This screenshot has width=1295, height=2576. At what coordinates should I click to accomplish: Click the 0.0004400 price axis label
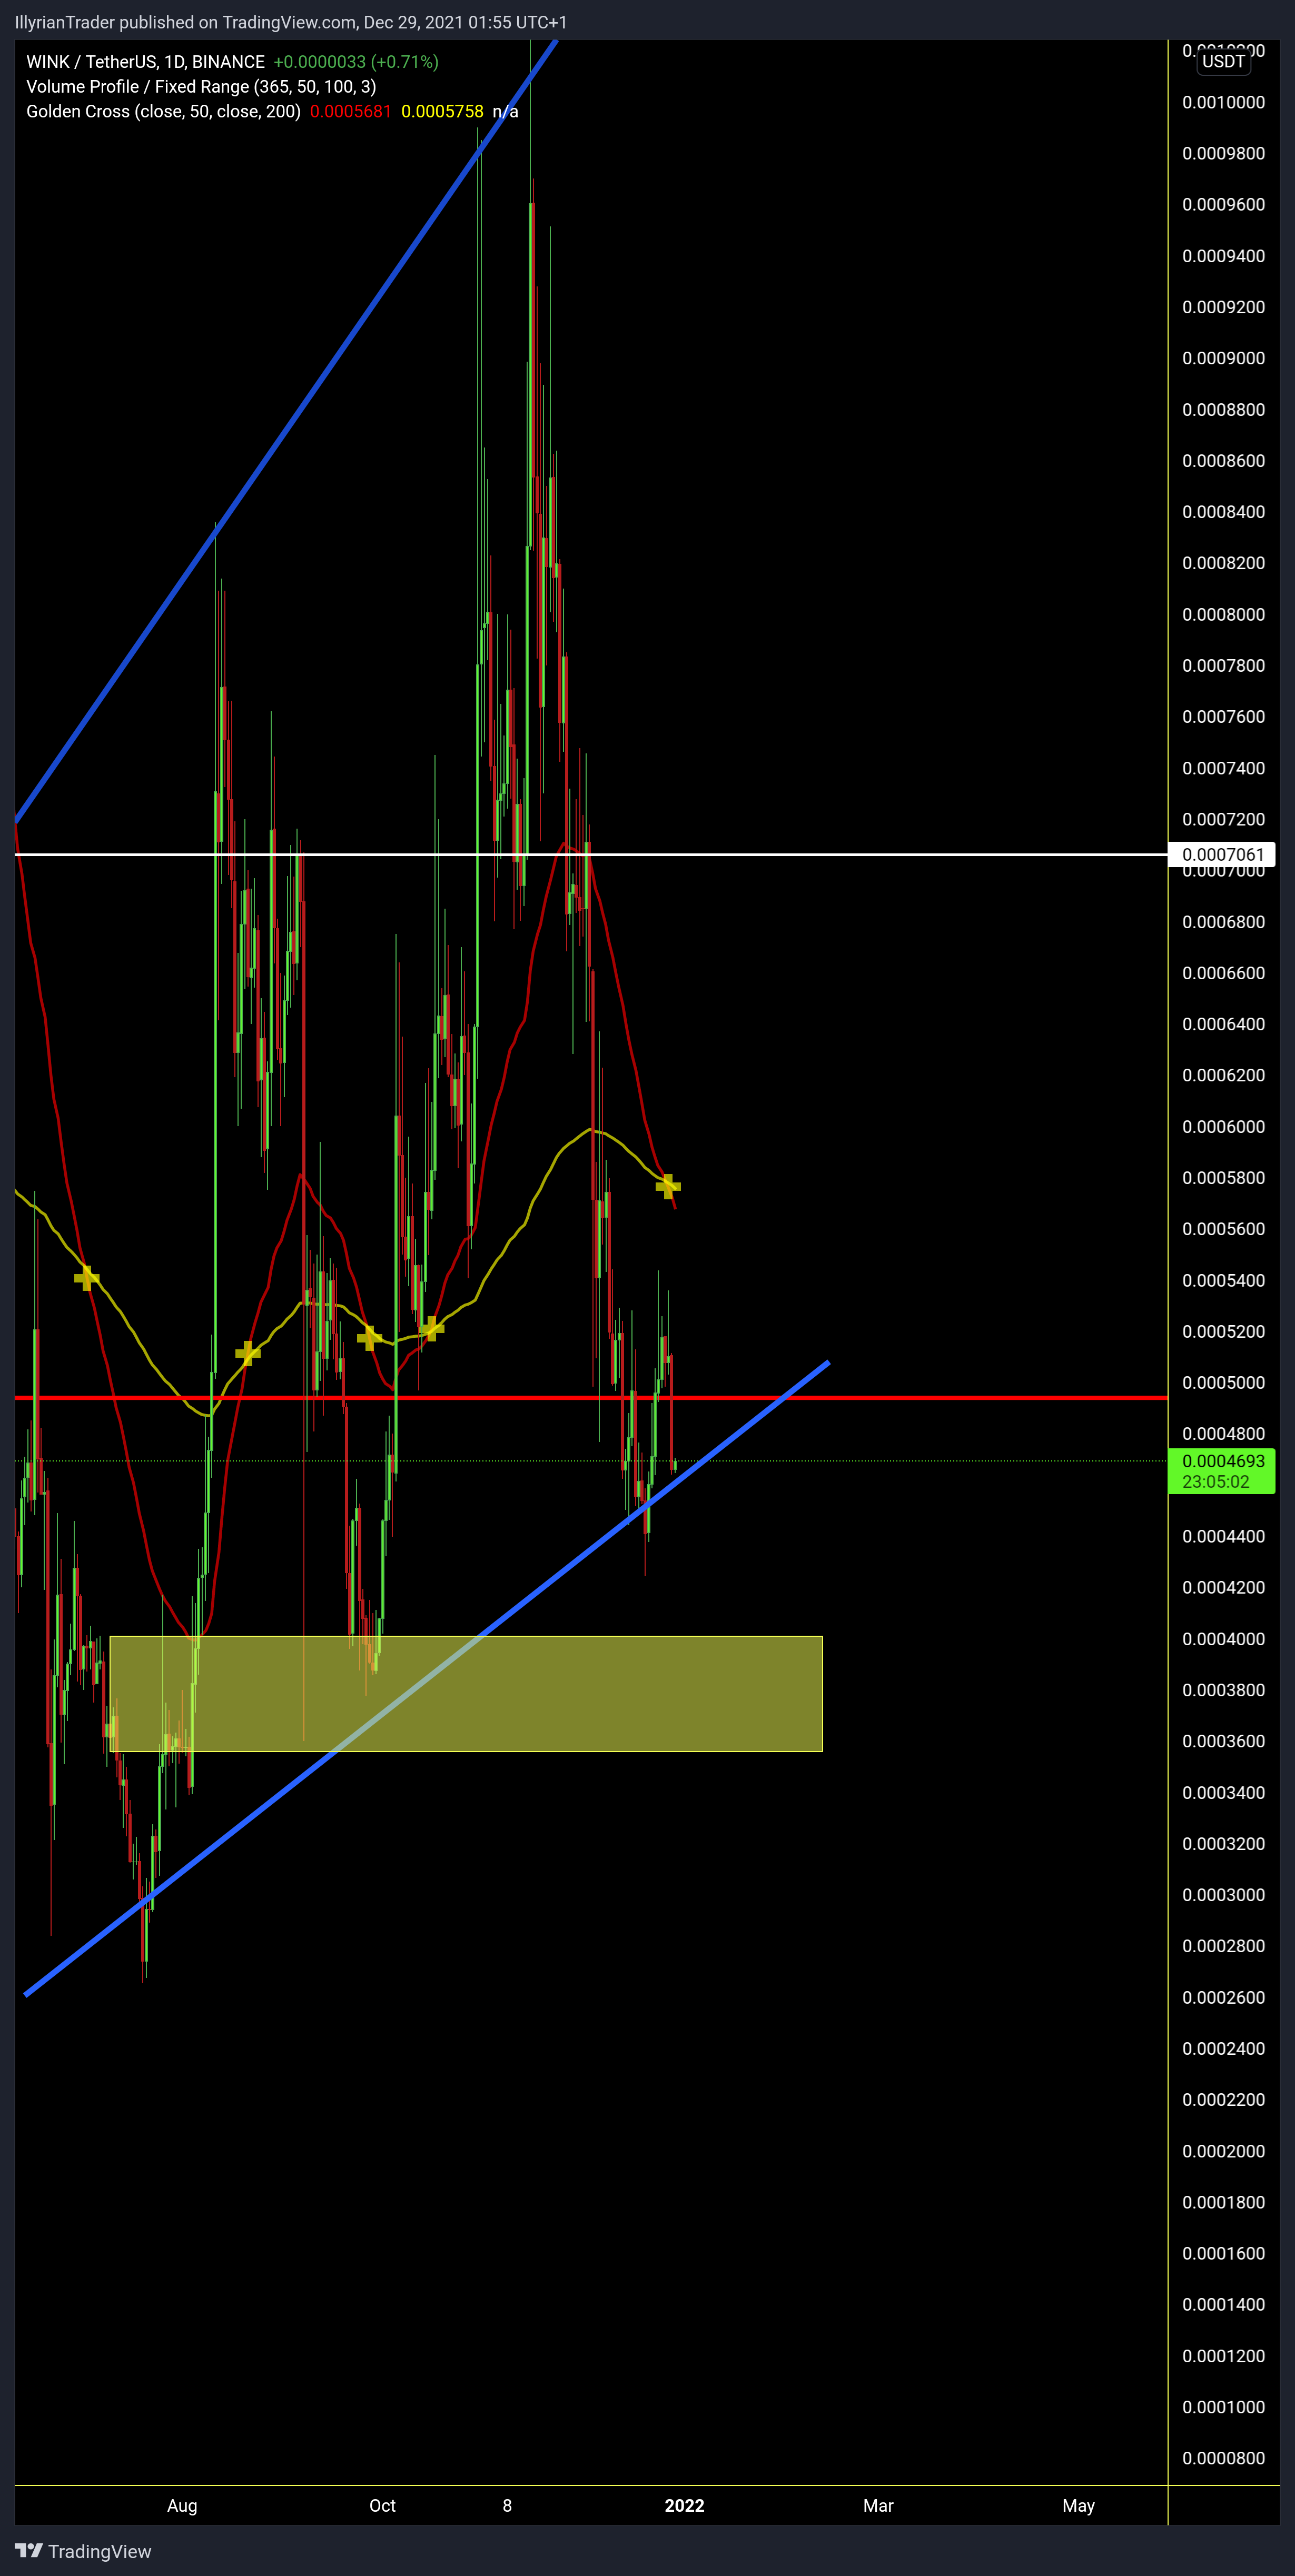[x=1223, y=1536]
